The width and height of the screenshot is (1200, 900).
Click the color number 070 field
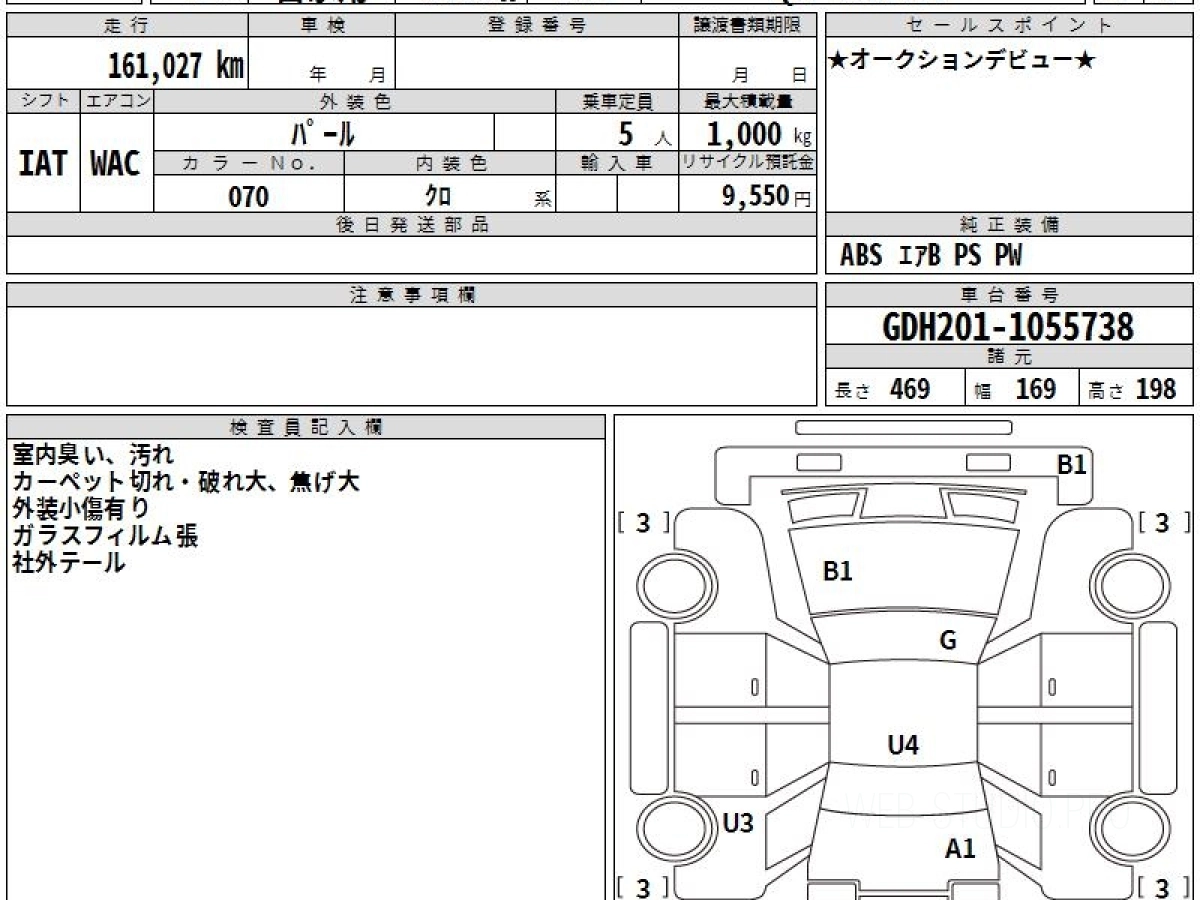pyautogui.click(x=249, y=197)
